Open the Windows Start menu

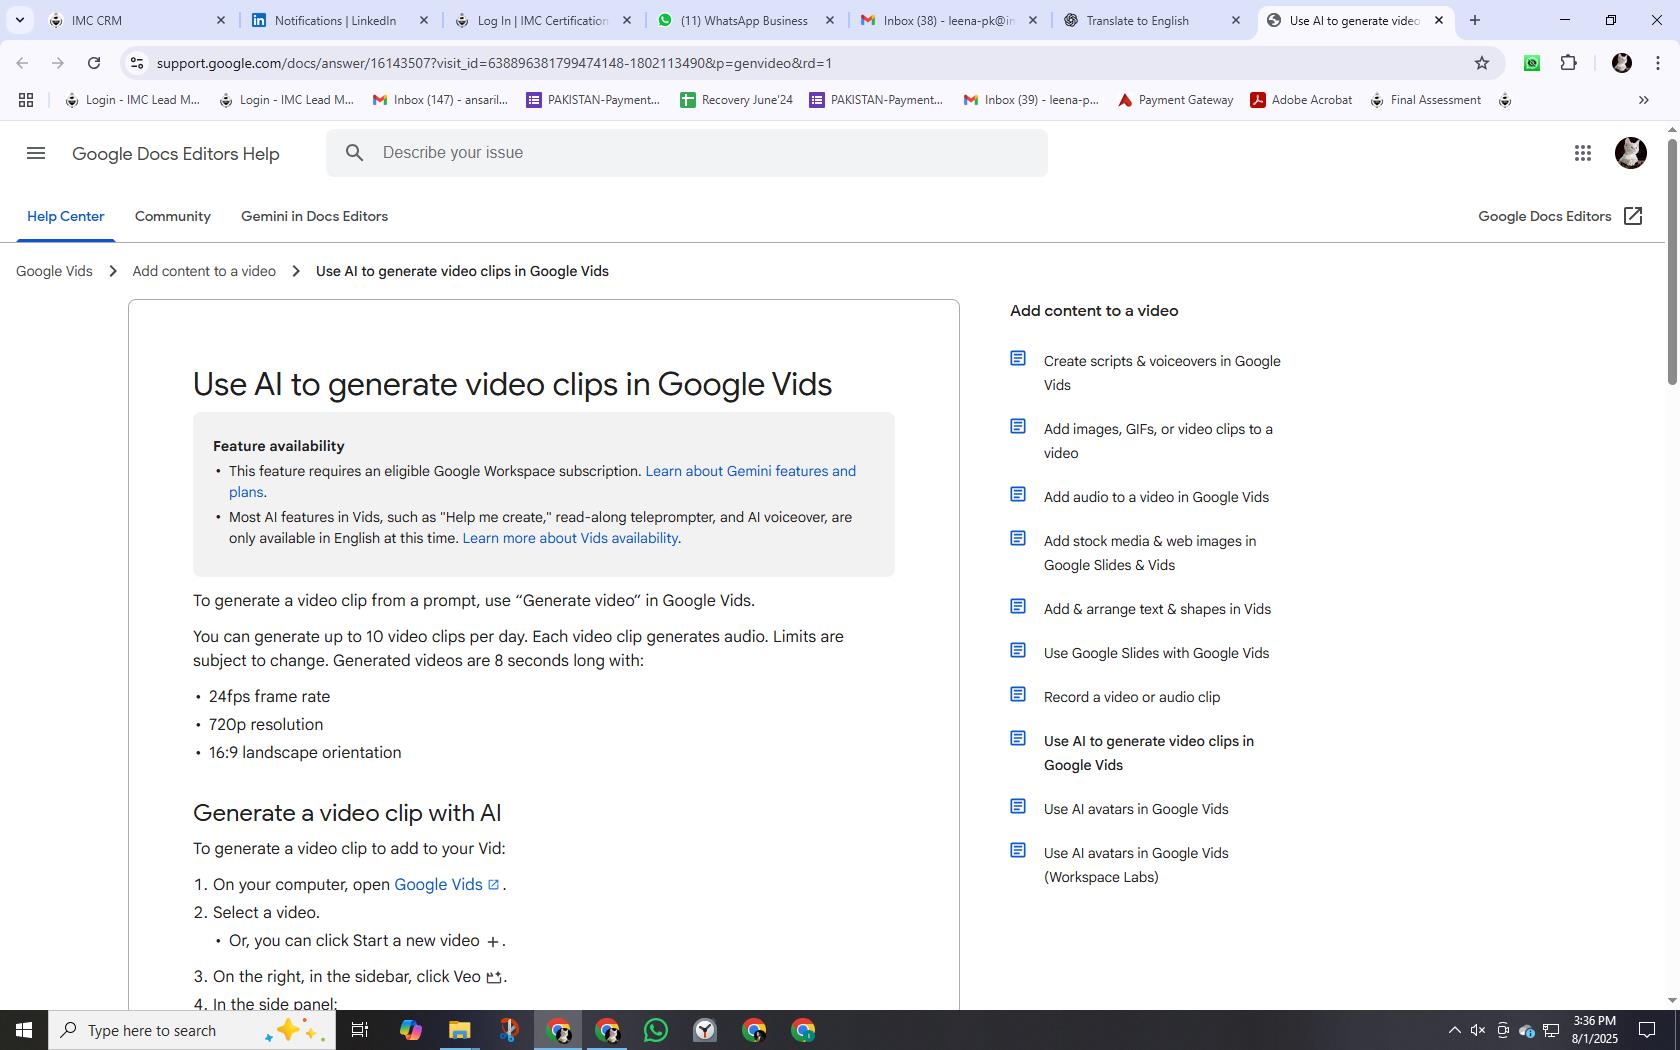(x=24, y=1030)
